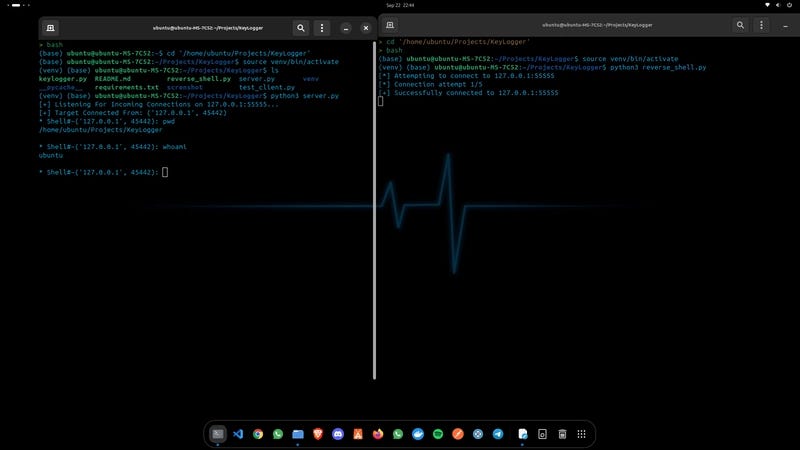The width and height of the screenshot is (800, 450).
Task: Open the right terminal's three-dot menu
Action: 761,25
